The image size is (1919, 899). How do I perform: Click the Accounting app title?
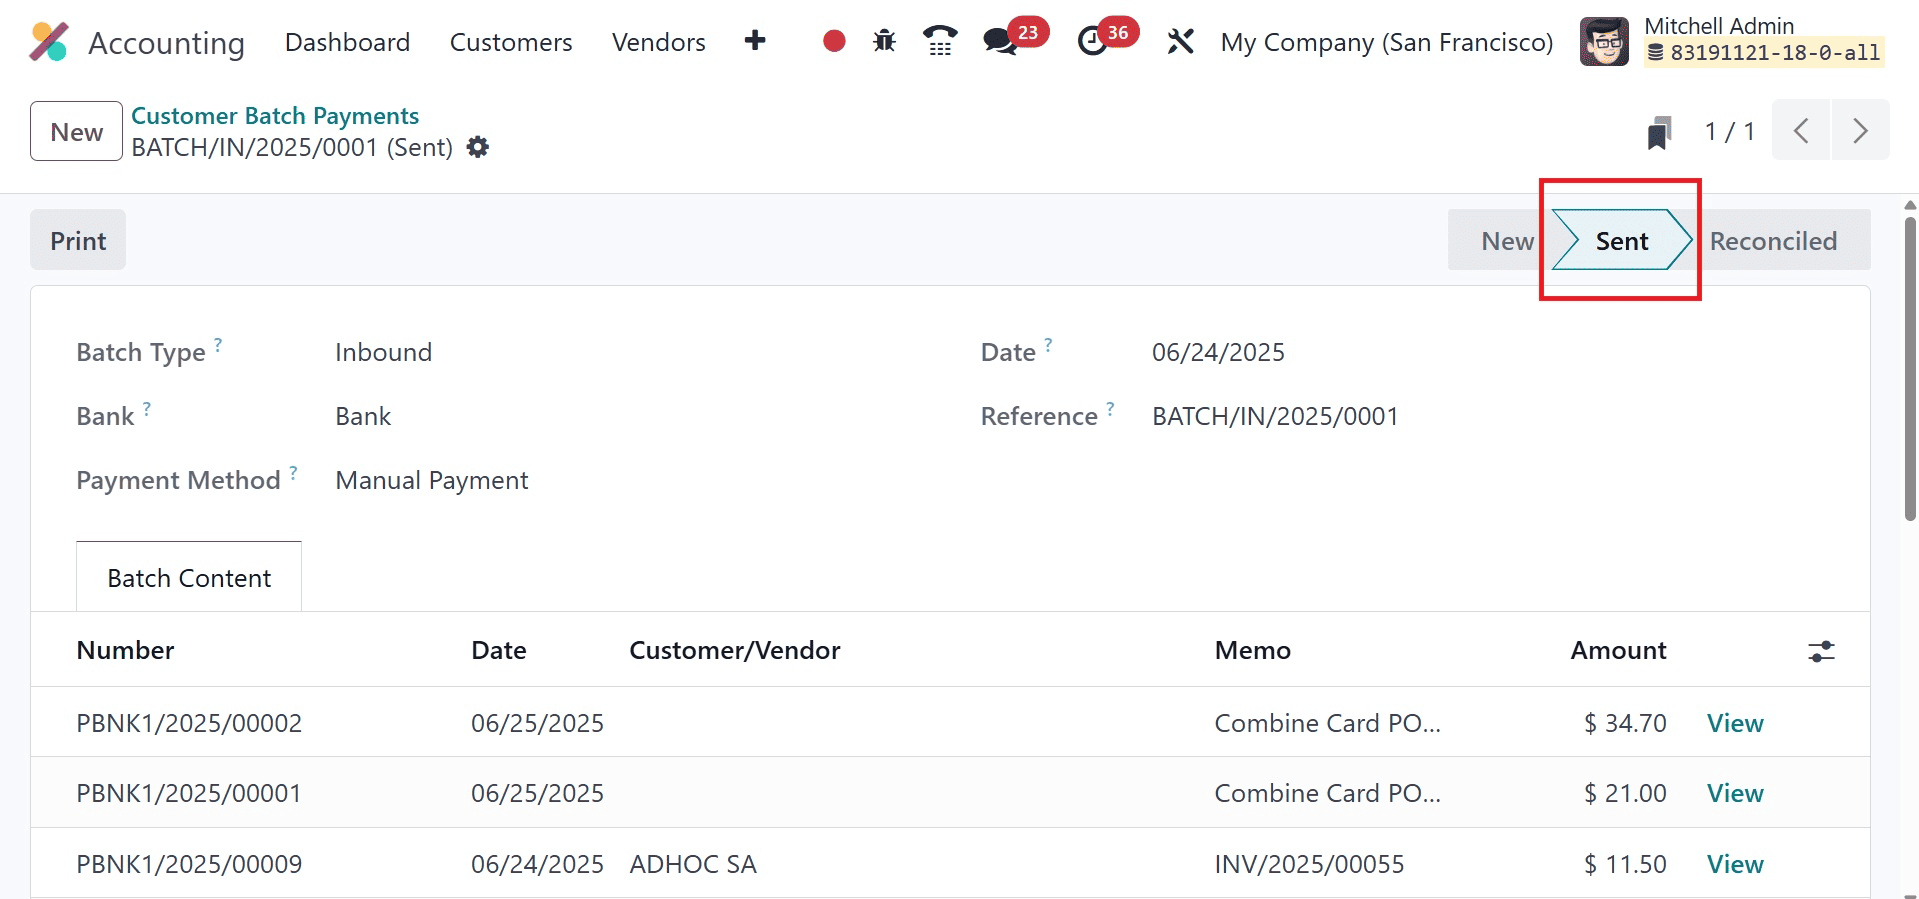tap(166, 43)
